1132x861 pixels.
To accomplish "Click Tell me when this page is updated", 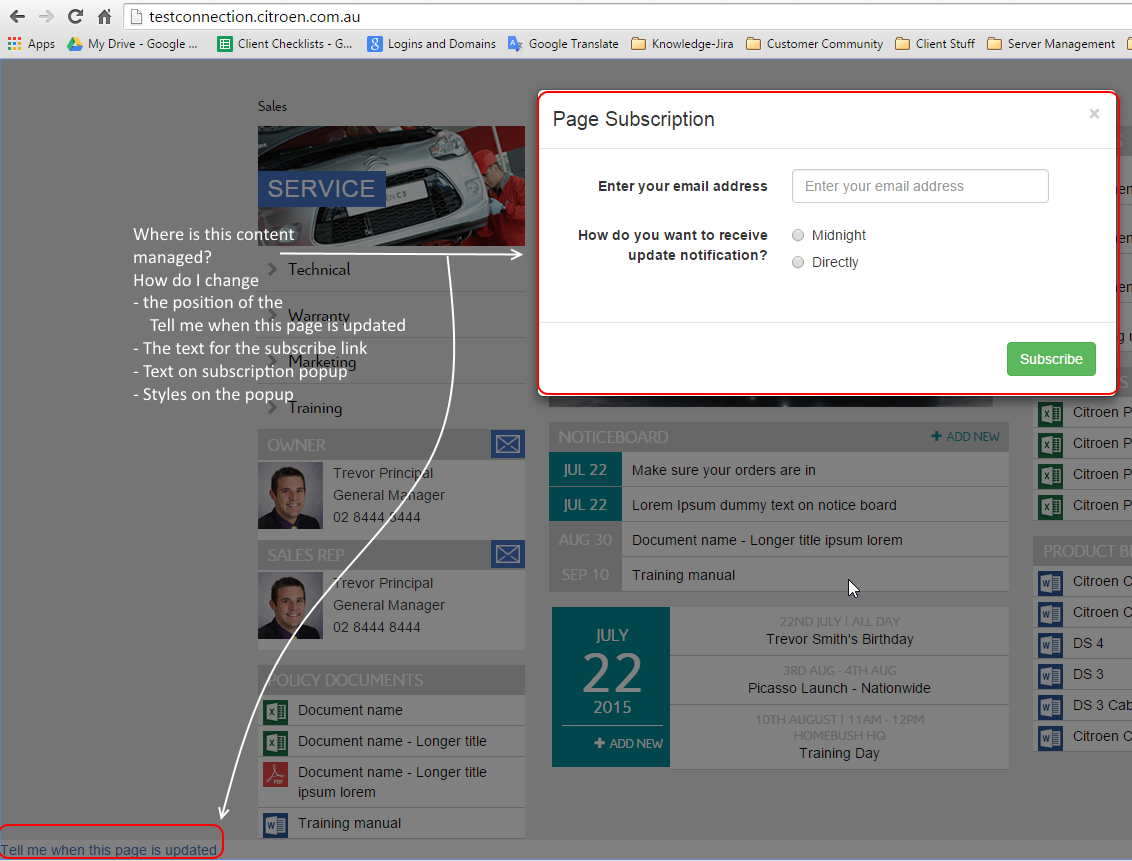I will pyautogui.click(x=109, y=850).
